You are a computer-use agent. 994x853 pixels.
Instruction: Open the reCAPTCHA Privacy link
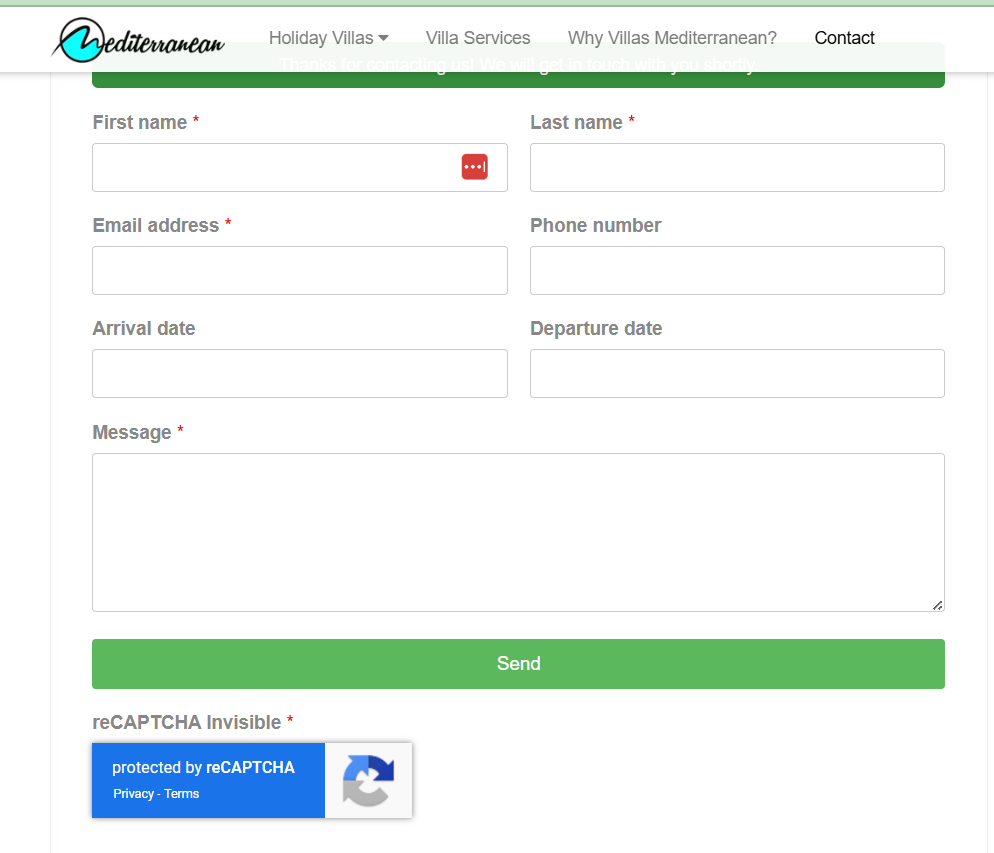tap(133, 793)
